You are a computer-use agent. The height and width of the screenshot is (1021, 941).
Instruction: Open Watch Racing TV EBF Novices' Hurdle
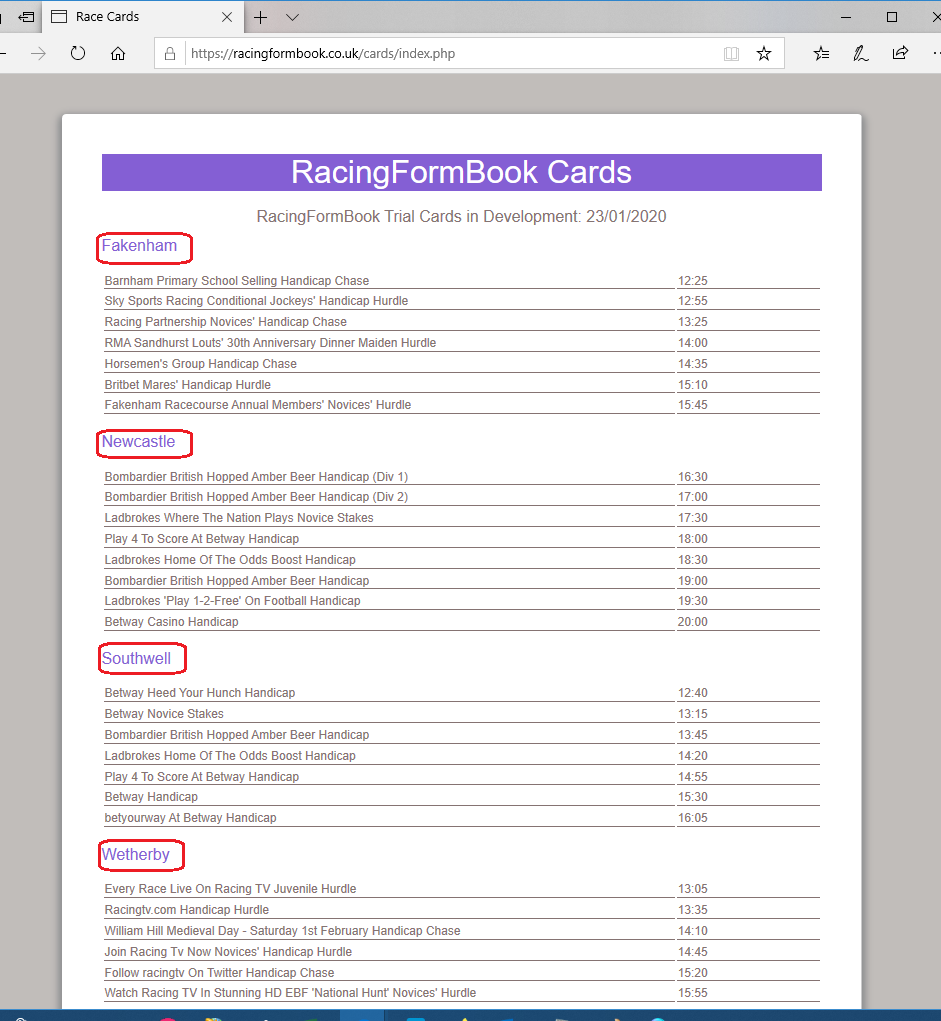(290, 993)
